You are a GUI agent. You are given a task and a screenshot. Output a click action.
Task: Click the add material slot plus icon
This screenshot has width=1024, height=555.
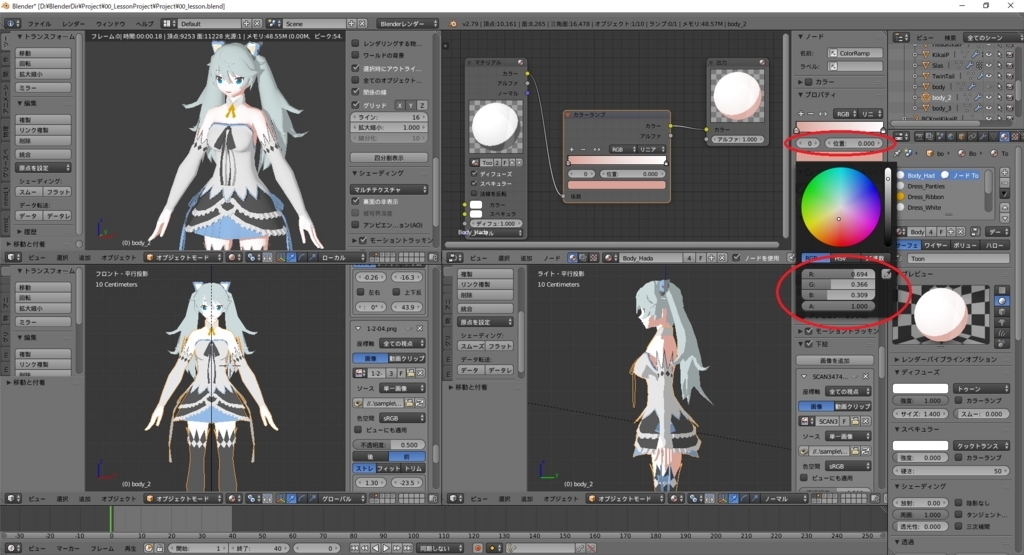pos(1004,172)
